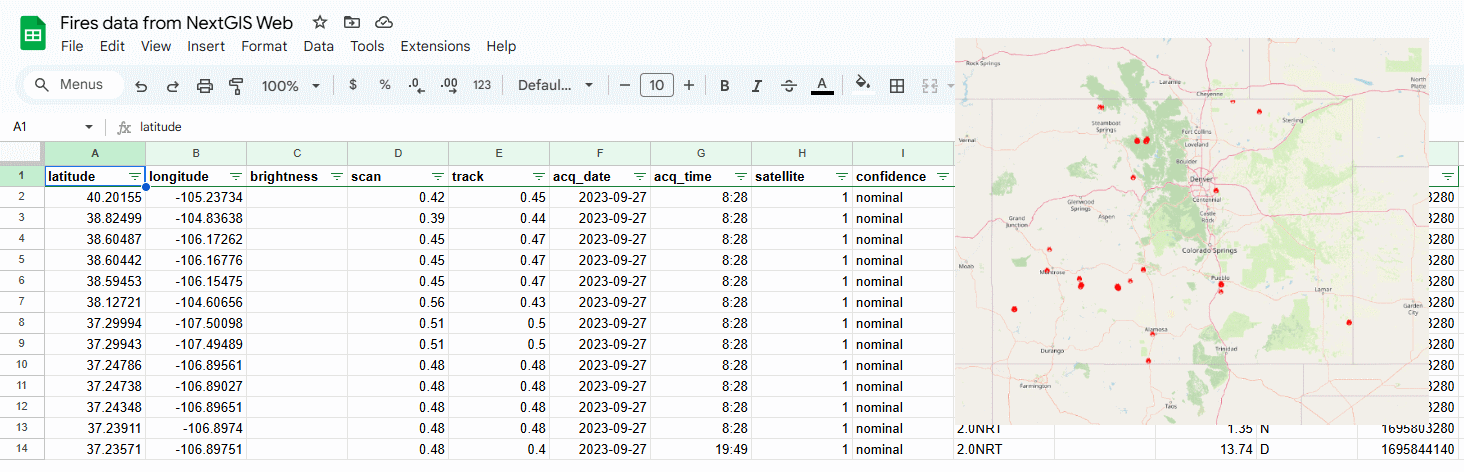The image size is (1464, 472).
Task: Open more number formats (123)
Action: (482, 86)
